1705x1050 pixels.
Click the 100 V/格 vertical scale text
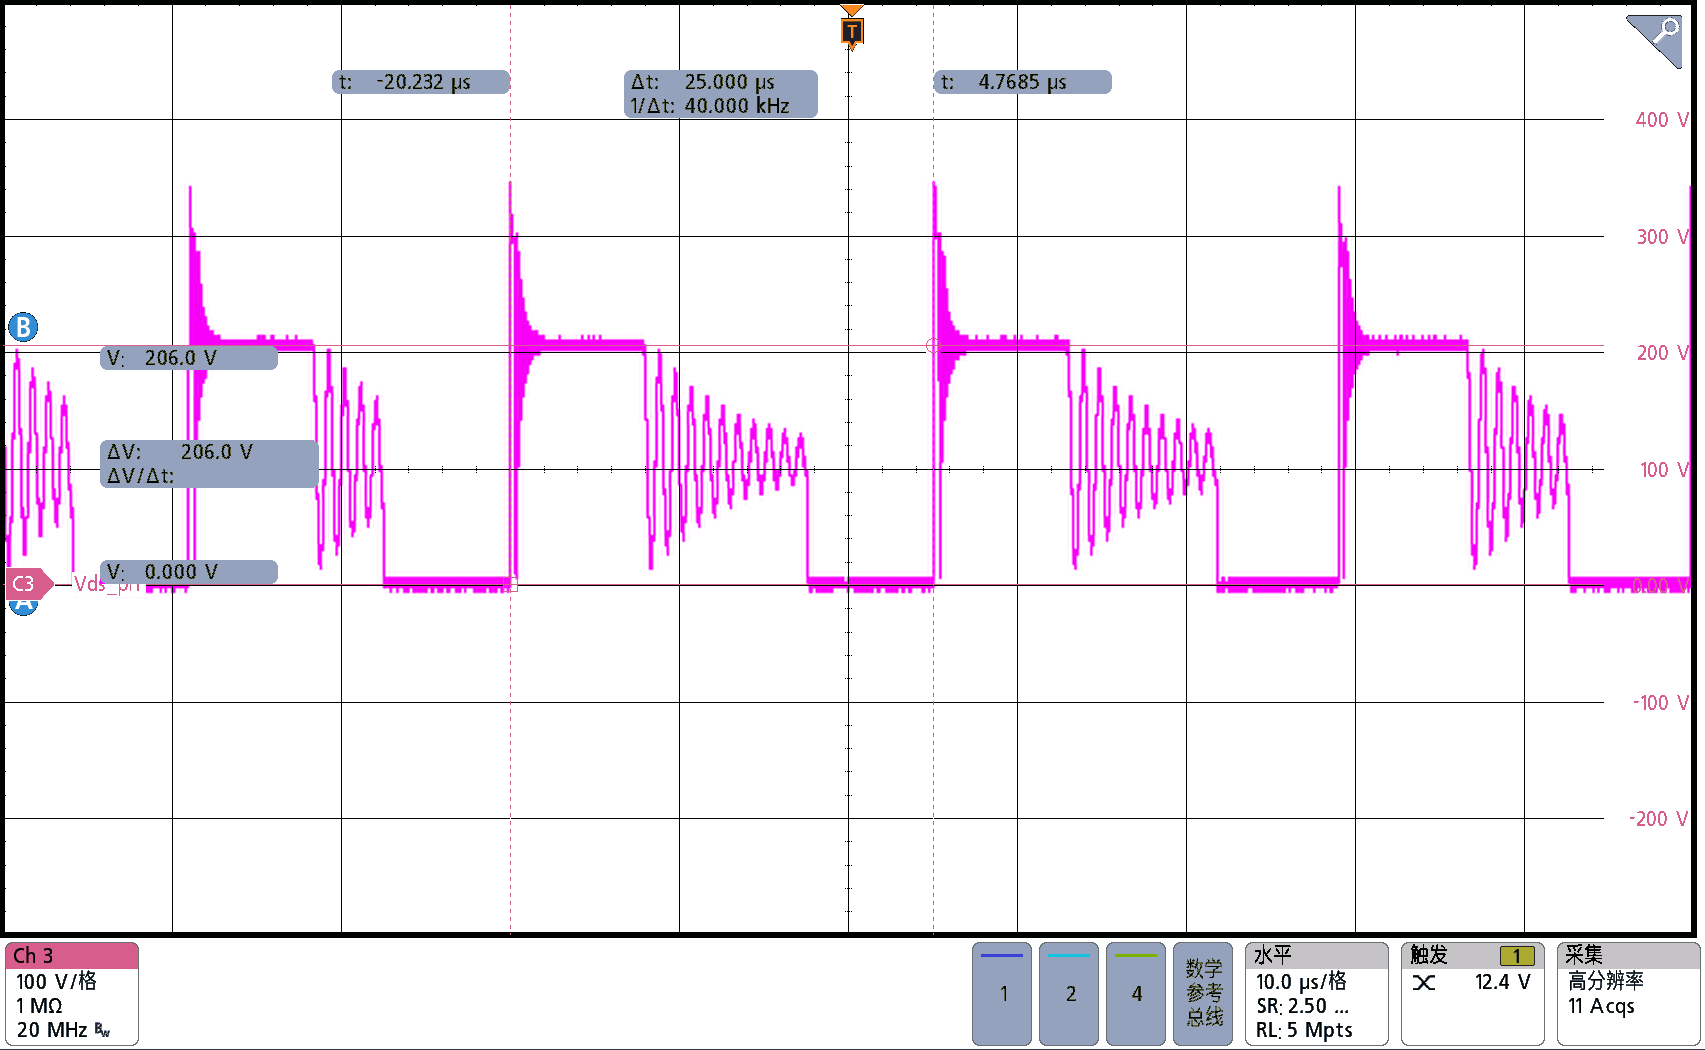(56, 981)
